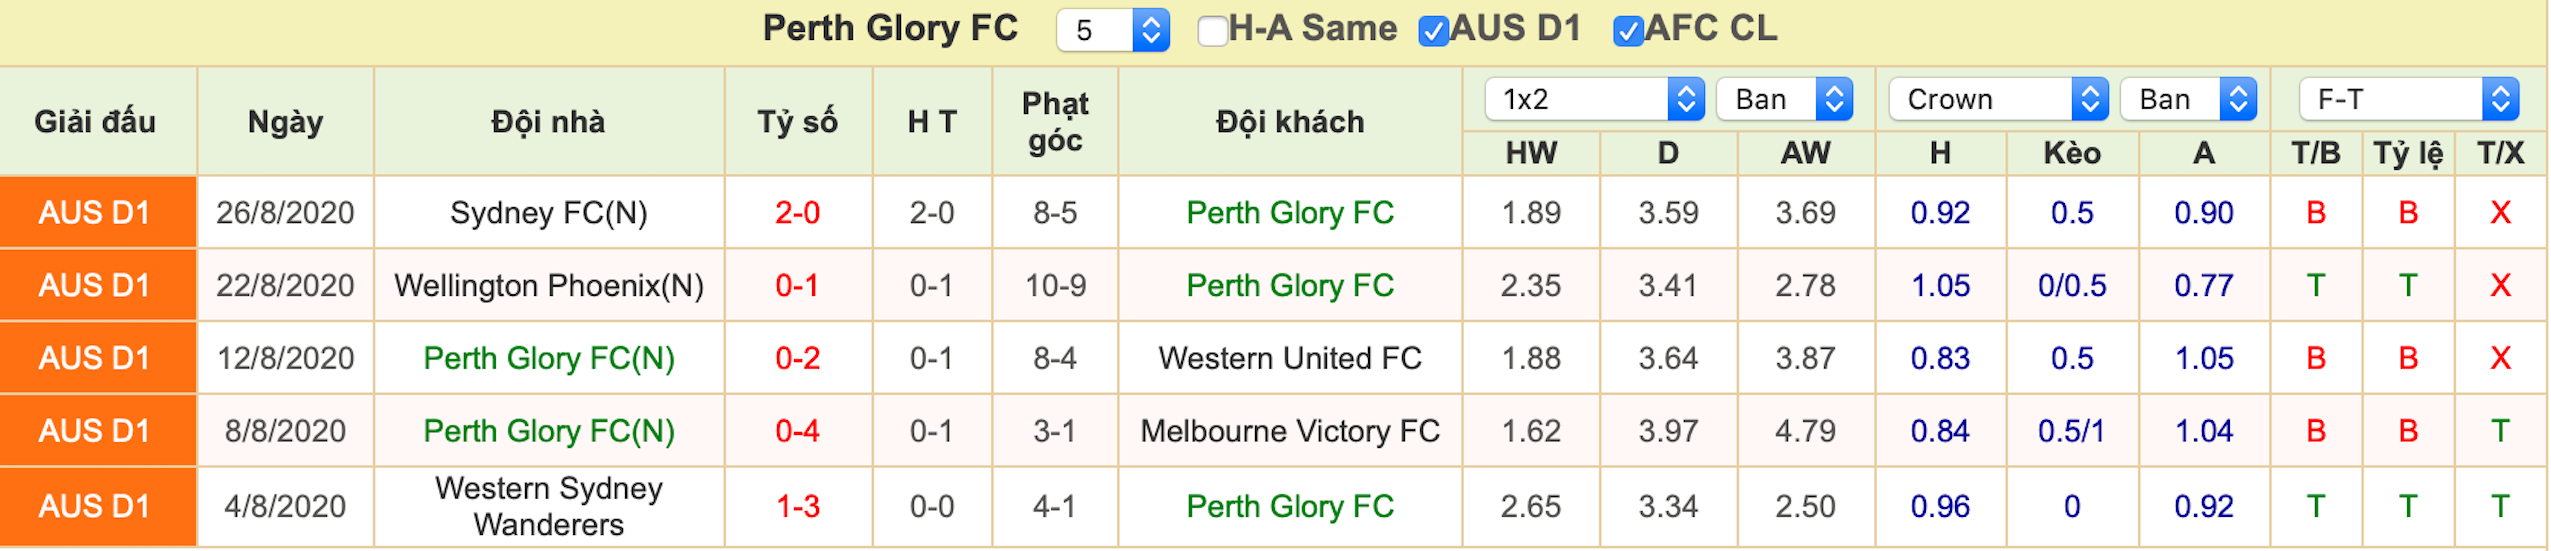Image resolution: width=2551 pixels, height=551 pixels.
Task: Open the 2-0 score for Sydney match
Action: (x=797, y=213)
